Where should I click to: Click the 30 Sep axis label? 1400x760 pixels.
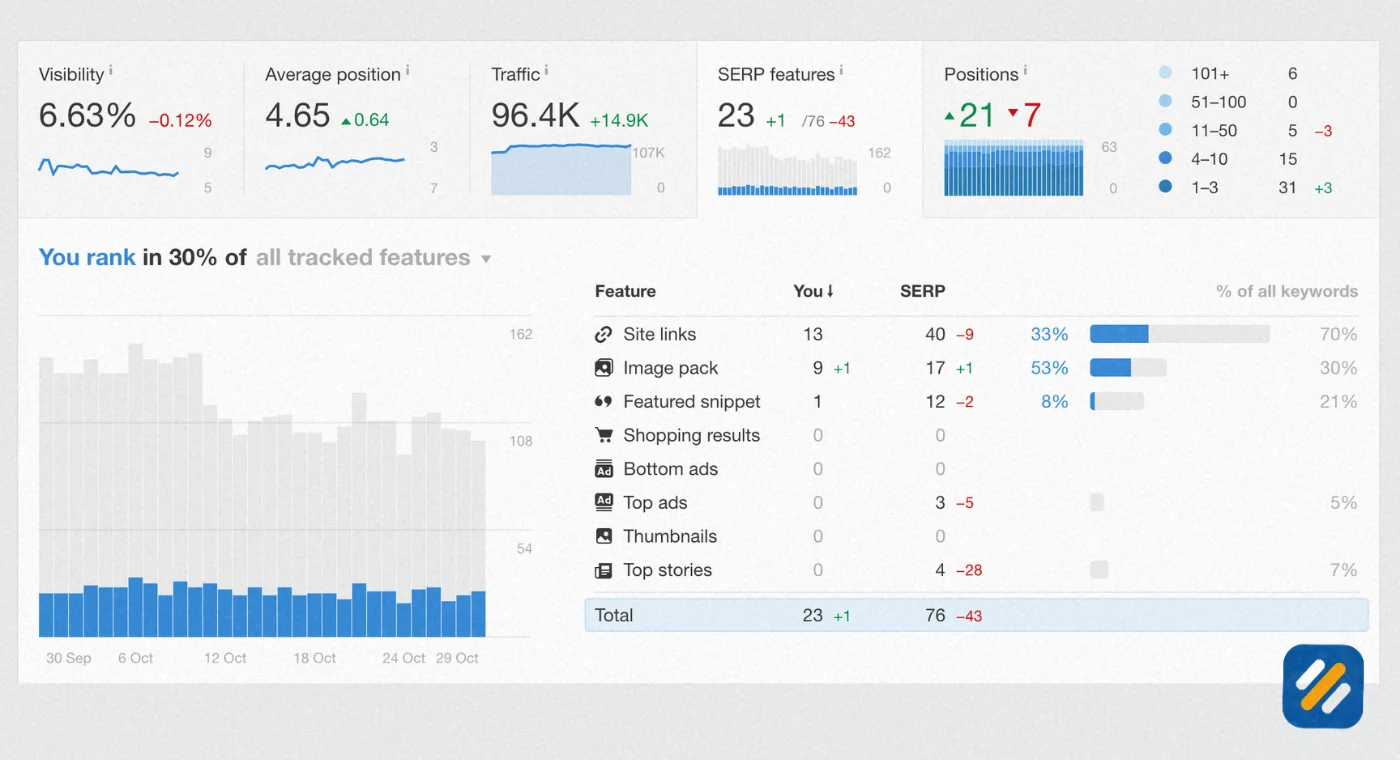tap(69, 658)
